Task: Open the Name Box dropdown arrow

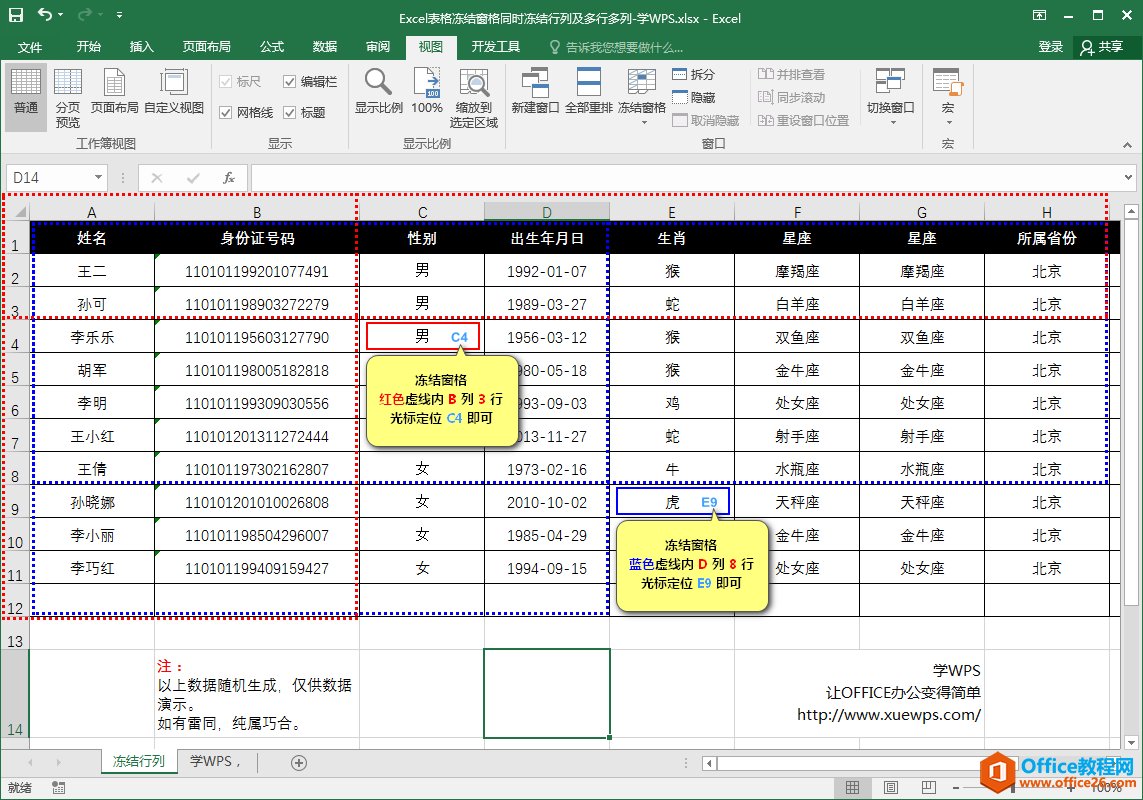Action: click(x=98, y=178)
